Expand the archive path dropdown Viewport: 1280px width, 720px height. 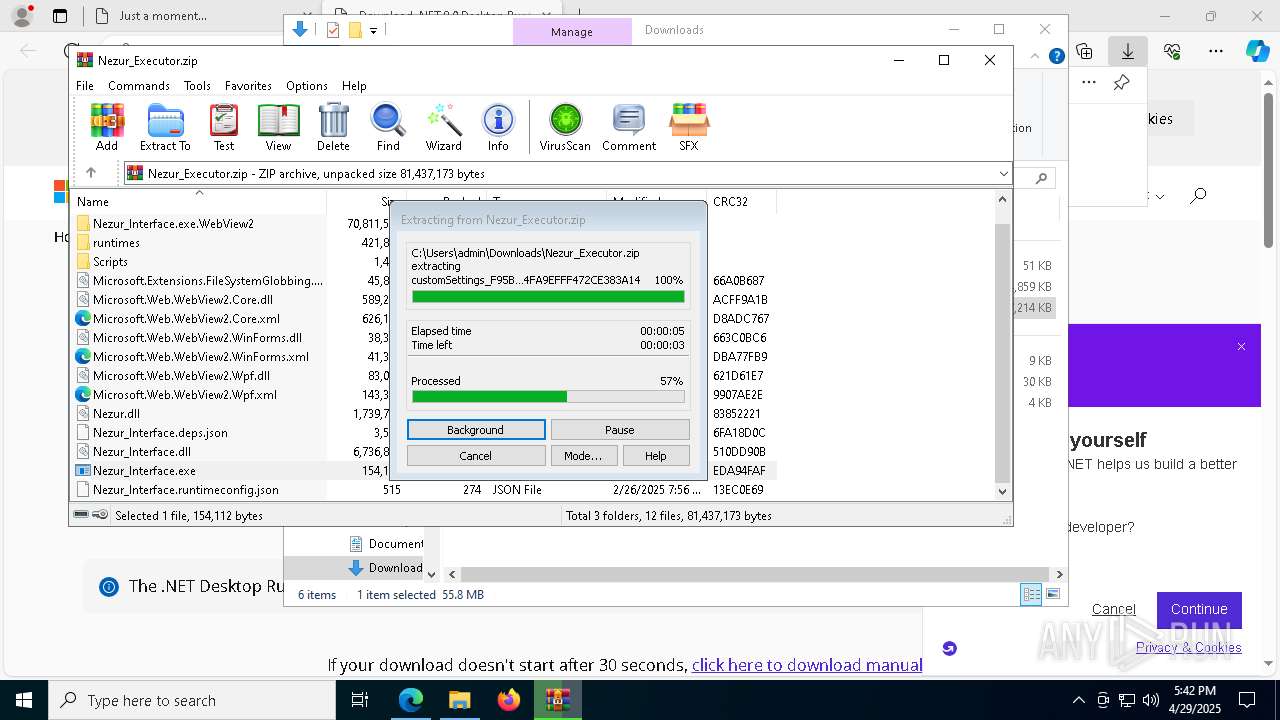[1003, 173]
